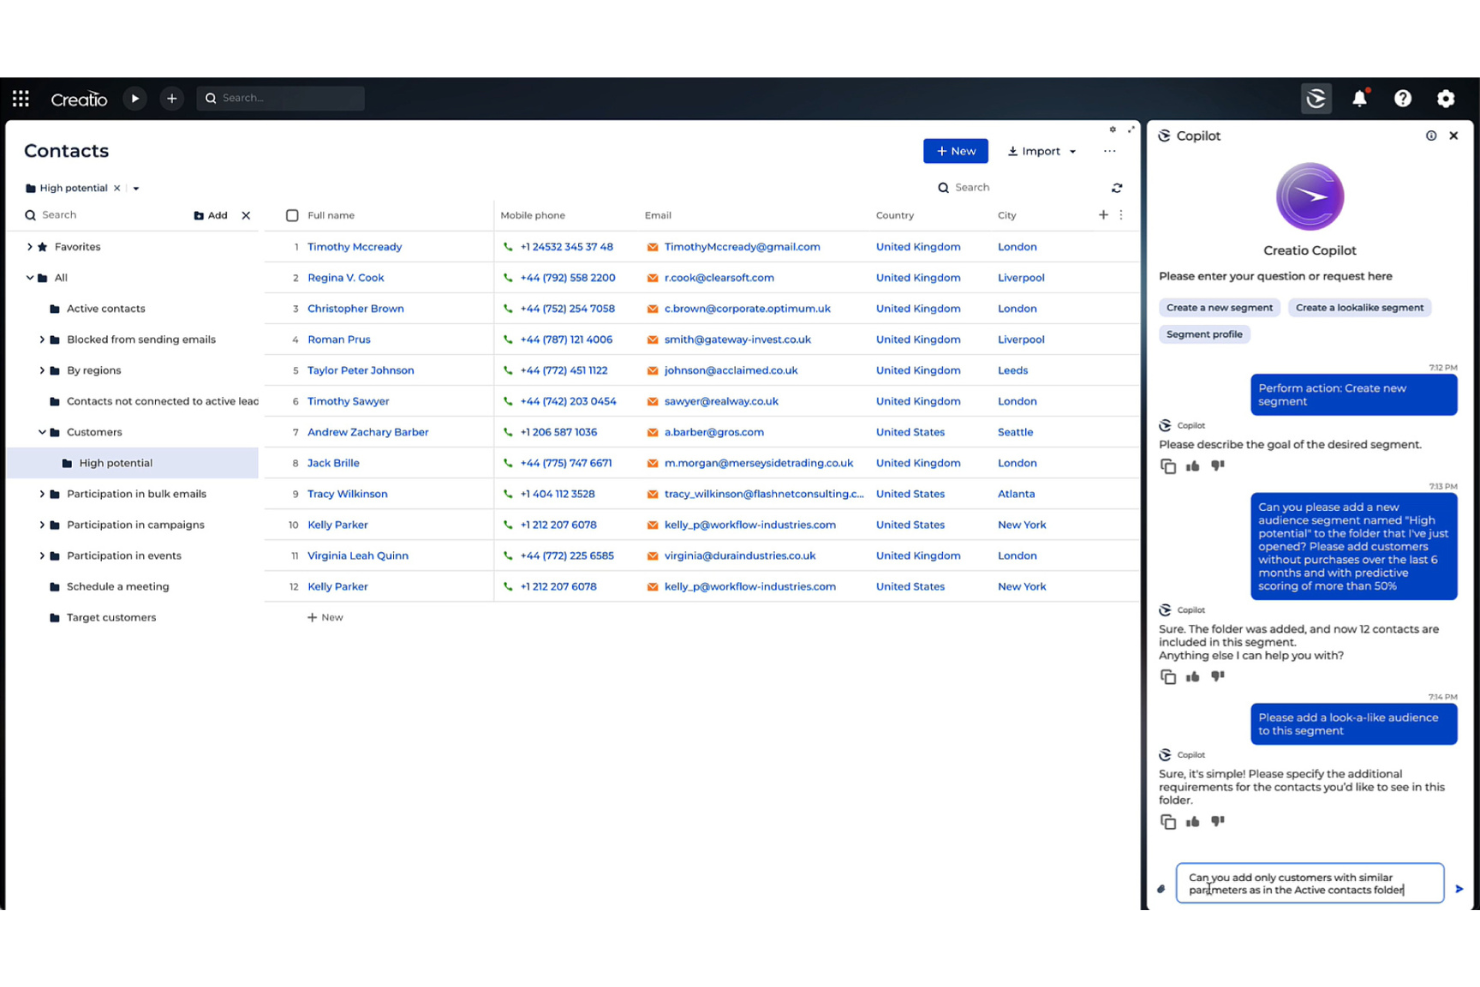
Task: Copy Copilot's latest response
Action: pyautogui.click(x=1168, y=821)
